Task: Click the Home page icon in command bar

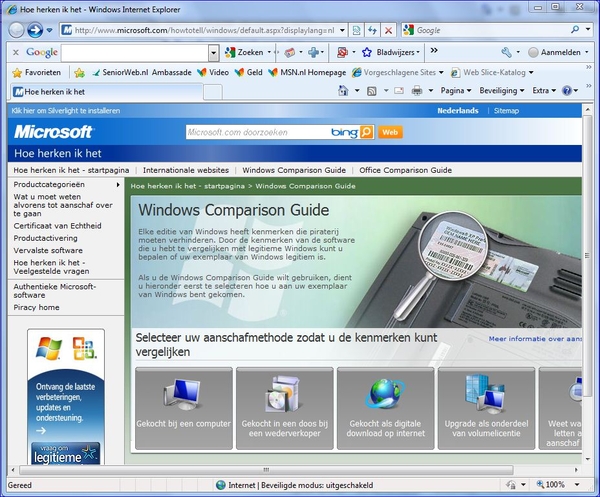Action: click(343, 91)
